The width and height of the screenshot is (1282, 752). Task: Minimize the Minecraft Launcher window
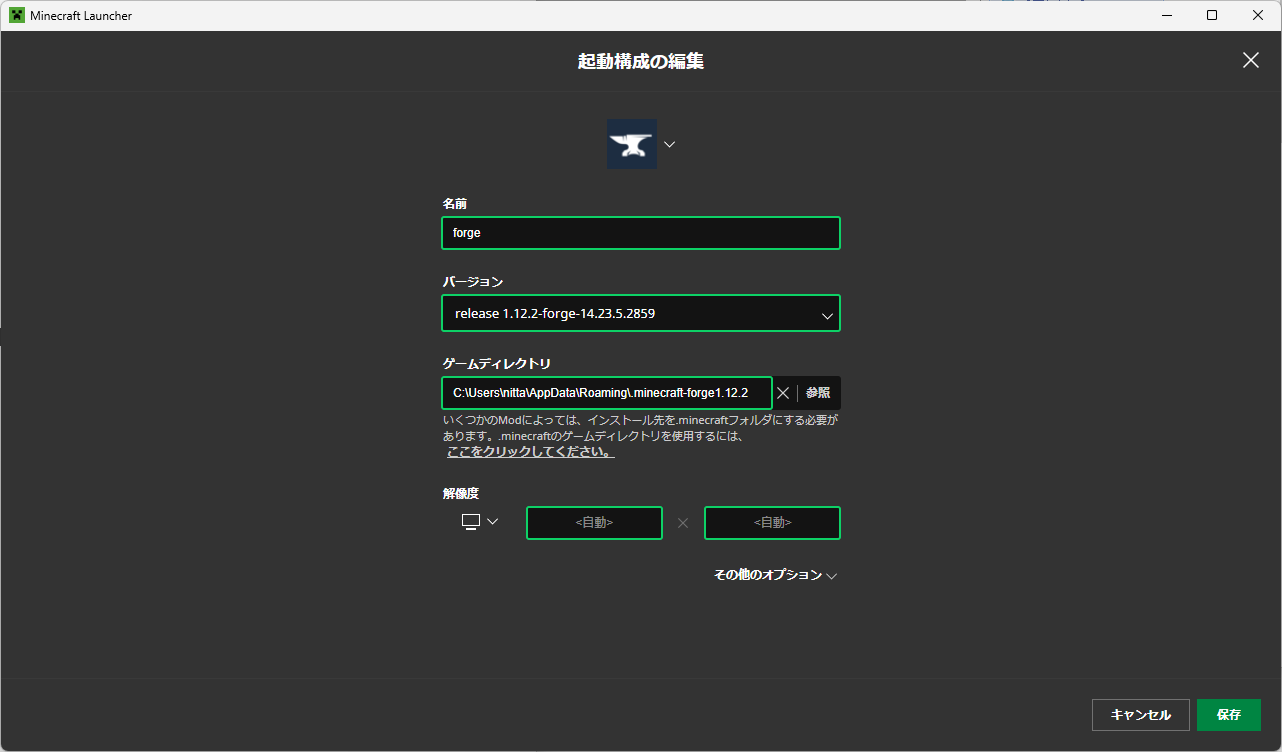click(x=1166, y=15)
